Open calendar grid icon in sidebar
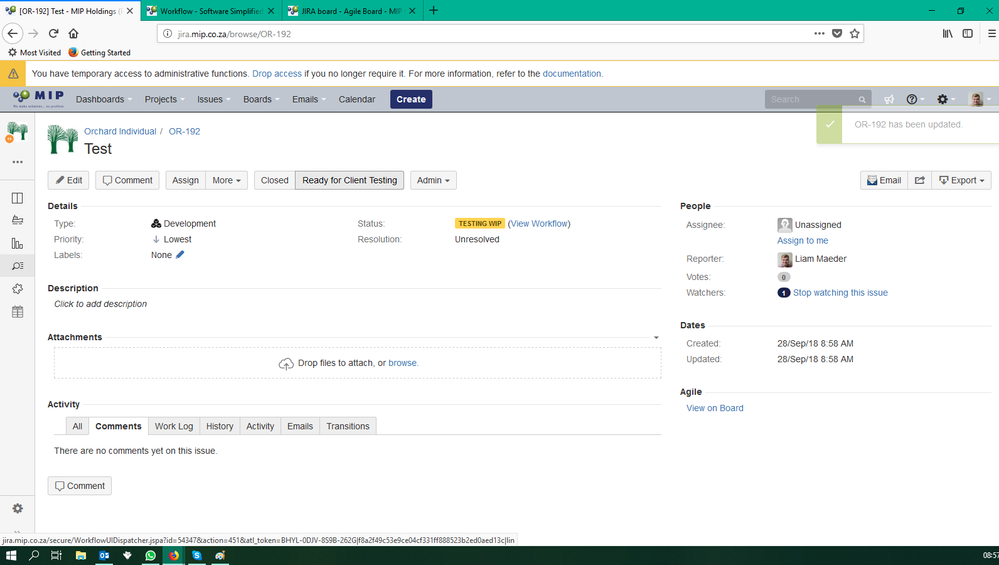This screenshot has width=999, height=565. click(x=17, y=311)
